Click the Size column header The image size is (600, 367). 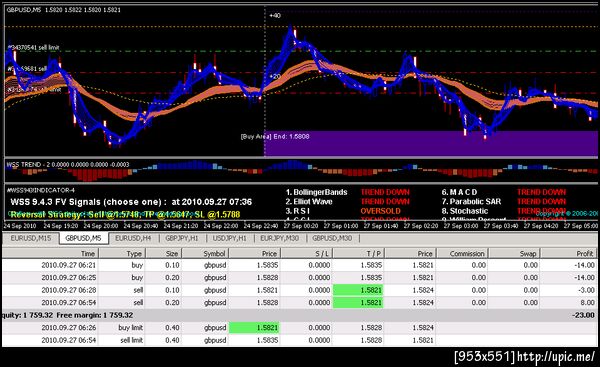click(164, 253)
